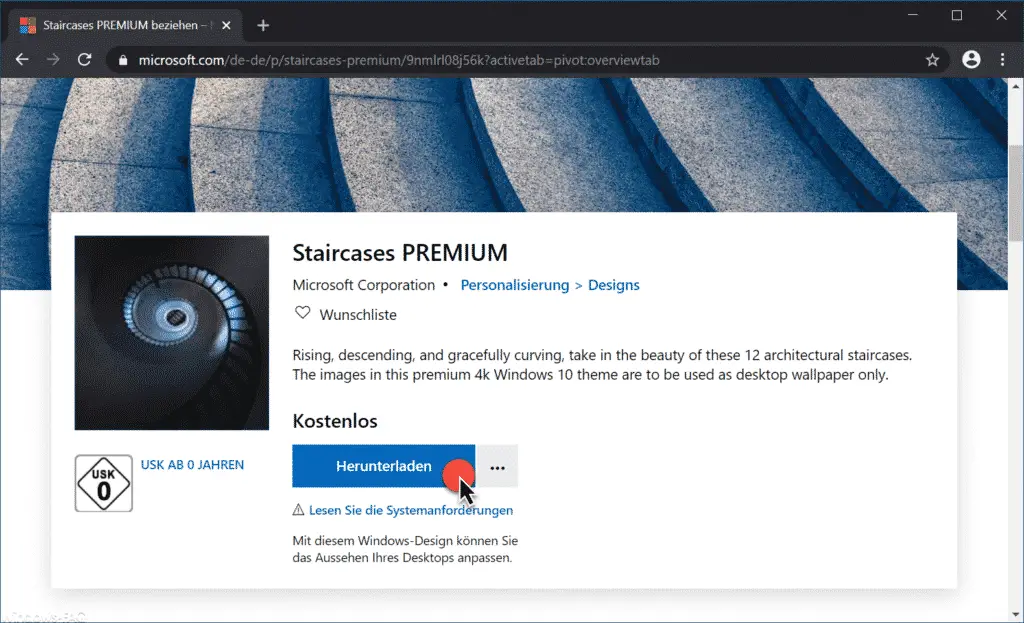Open the Designs category link
This screenshot has height=623, width=1024.
[614, 285]
